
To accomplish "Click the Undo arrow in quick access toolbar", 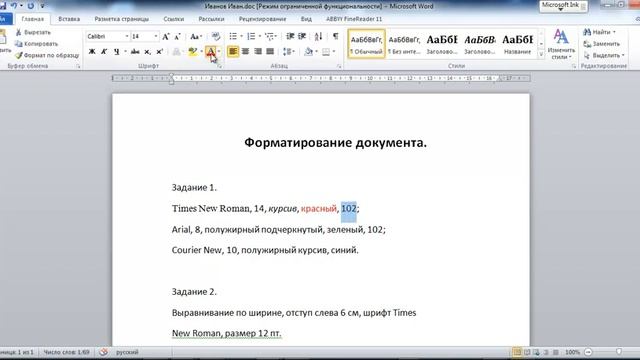I will coord(14,6).
